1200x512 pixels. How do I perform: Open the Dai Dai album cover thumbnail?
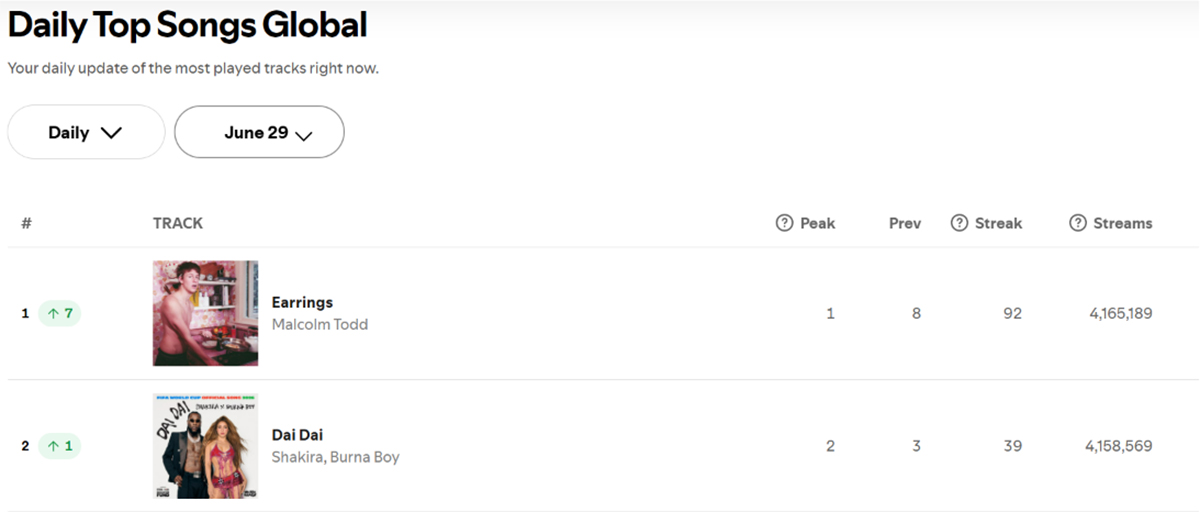click(205, 446)
